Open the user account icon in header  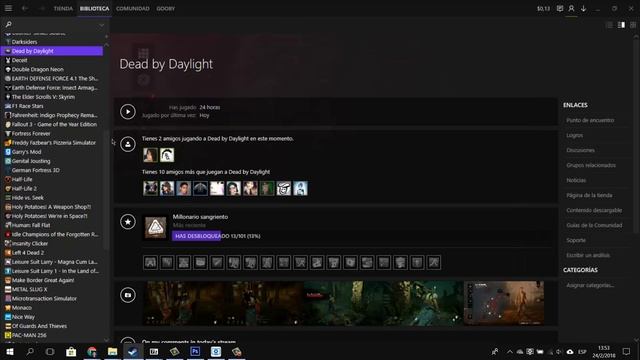[x=571, y=8]
